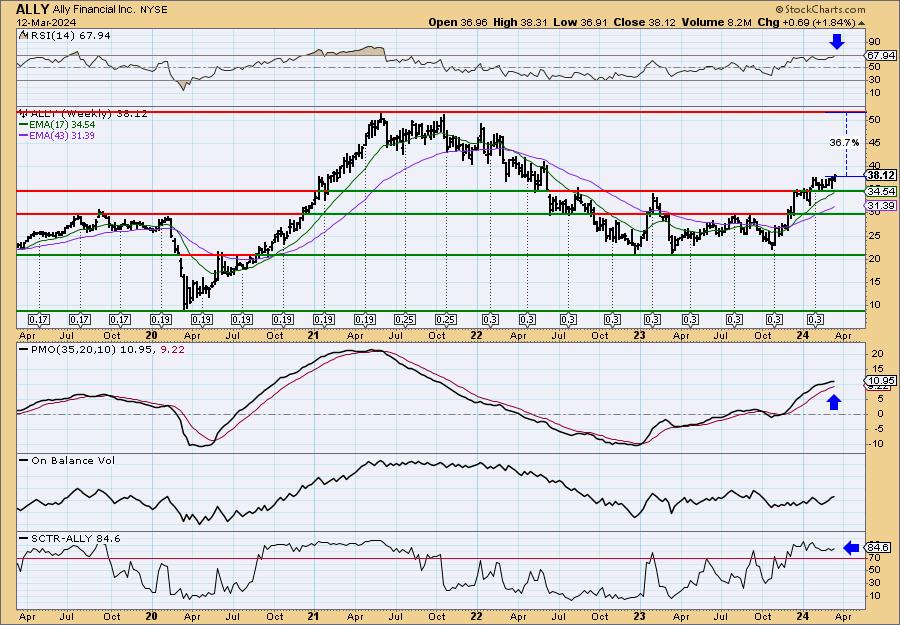This screenshot has width=900, height=625.
Task: Click the Open 36.96 value
Action: pyautogui.click(x=459, y=22)
